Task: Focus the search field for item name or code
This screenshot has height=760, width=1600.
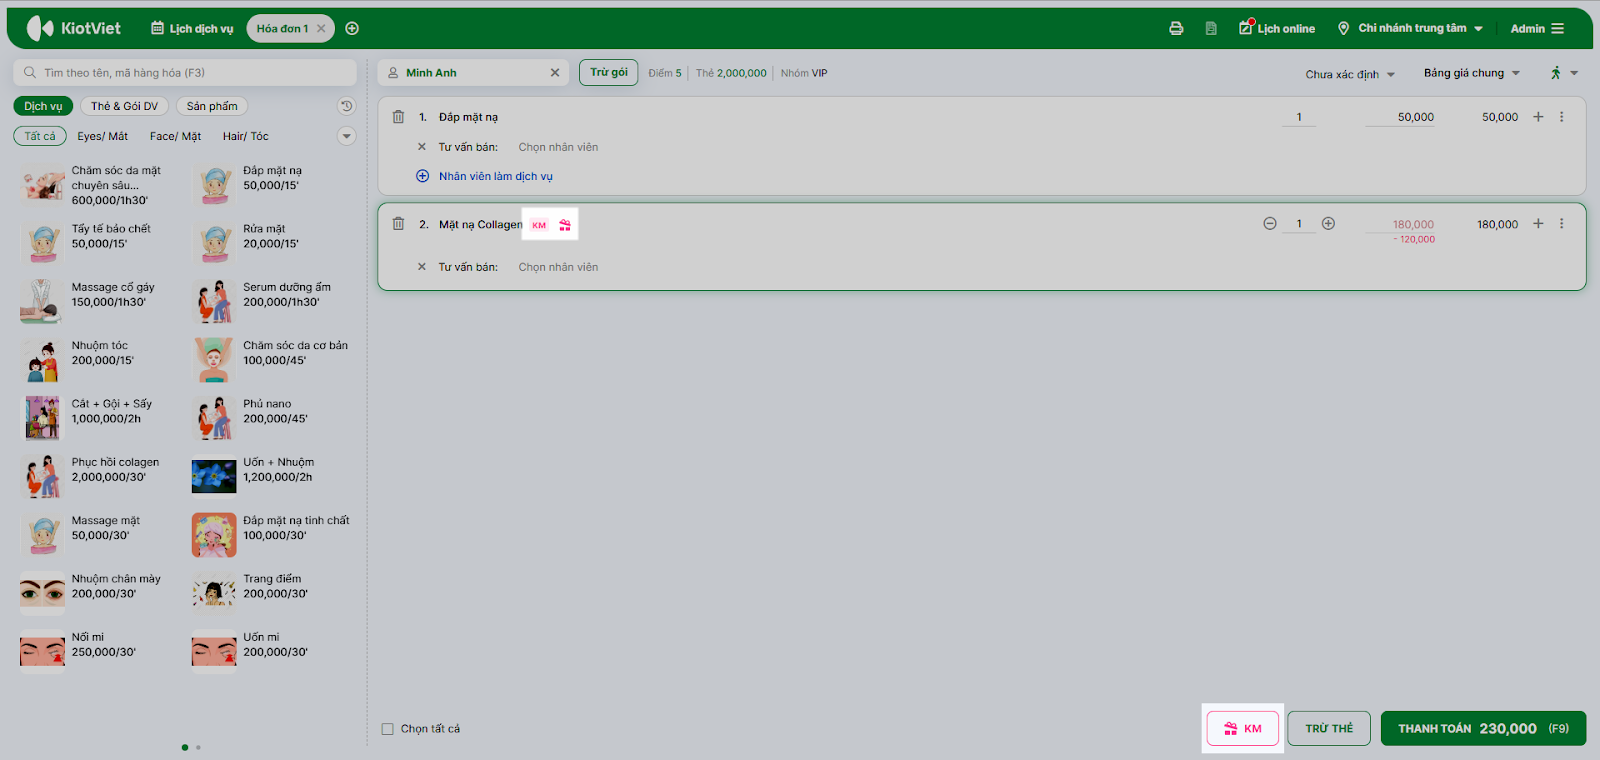Action: (x=185, y=73)
